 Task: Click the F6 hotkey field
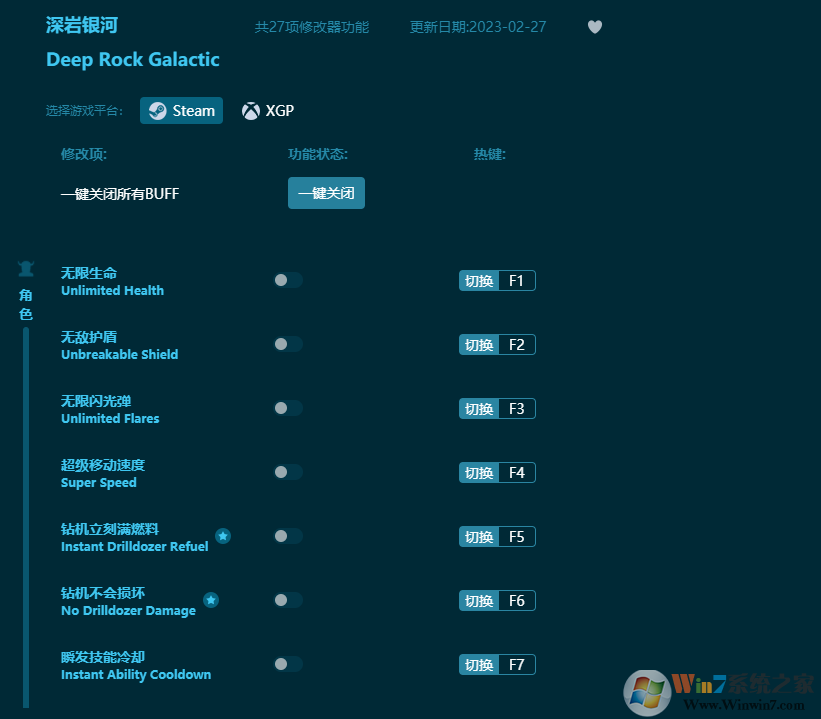click(x=517, y=601)
